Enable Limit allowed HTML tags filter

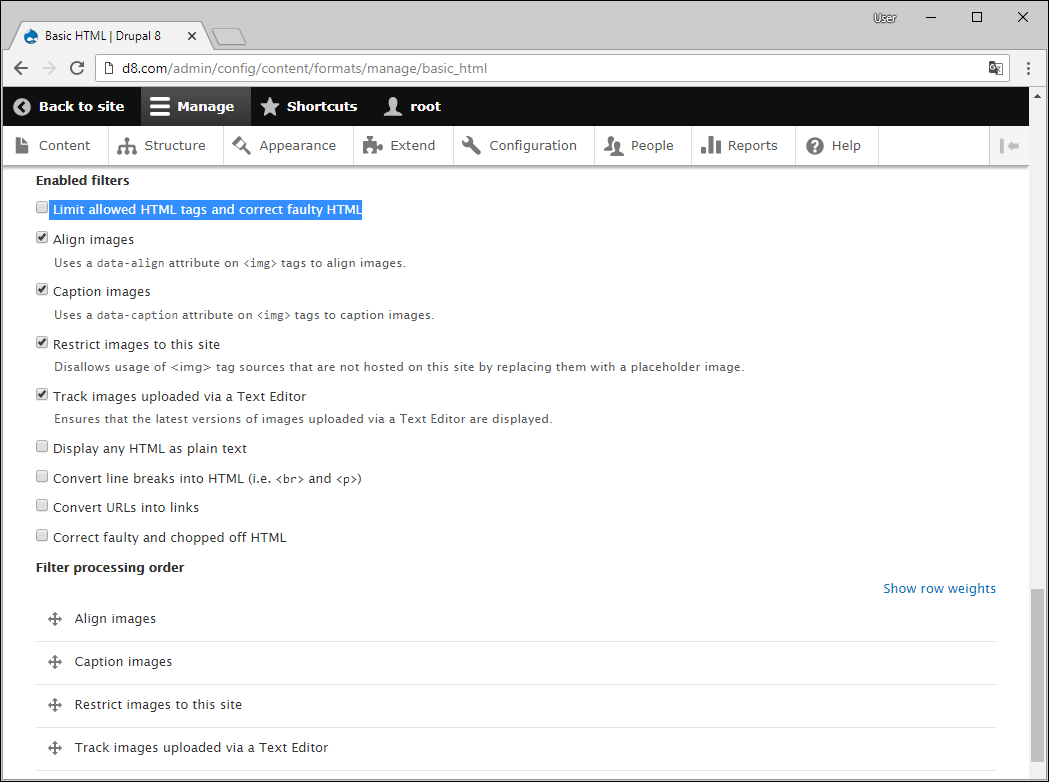(x=42, y=208)
